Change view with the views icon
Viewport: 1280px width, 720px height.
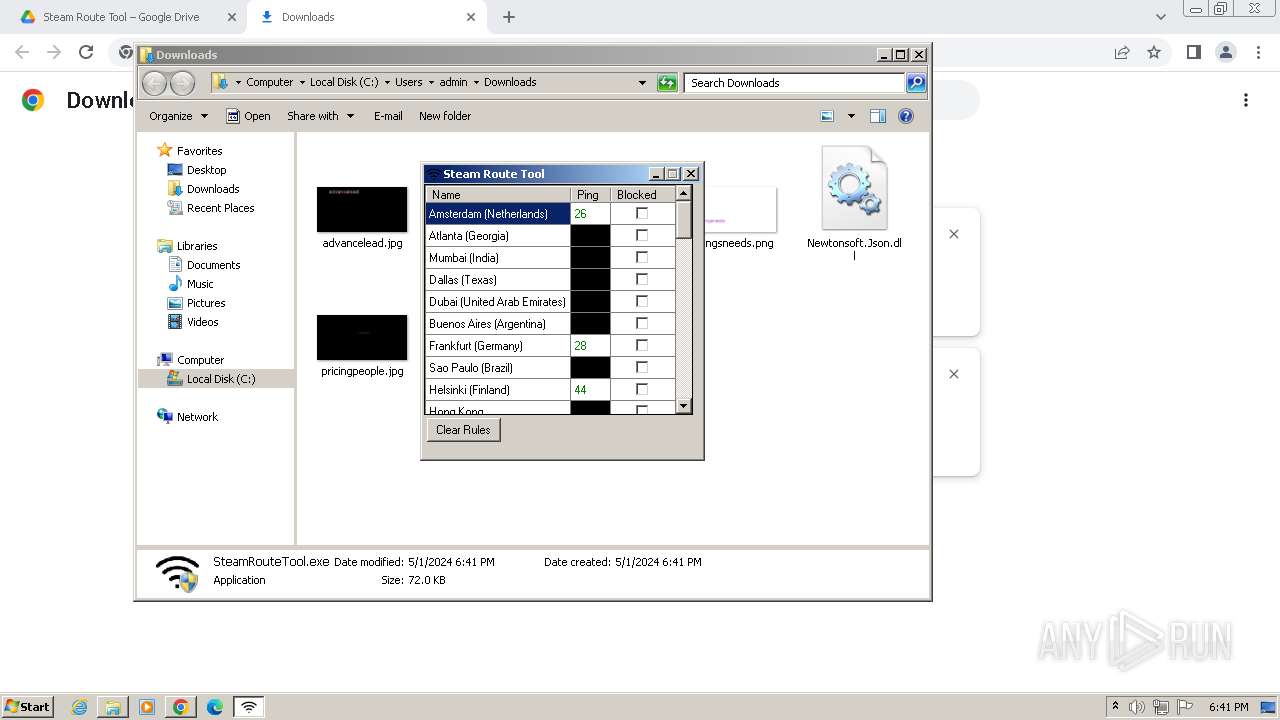(x=827, y=116)
